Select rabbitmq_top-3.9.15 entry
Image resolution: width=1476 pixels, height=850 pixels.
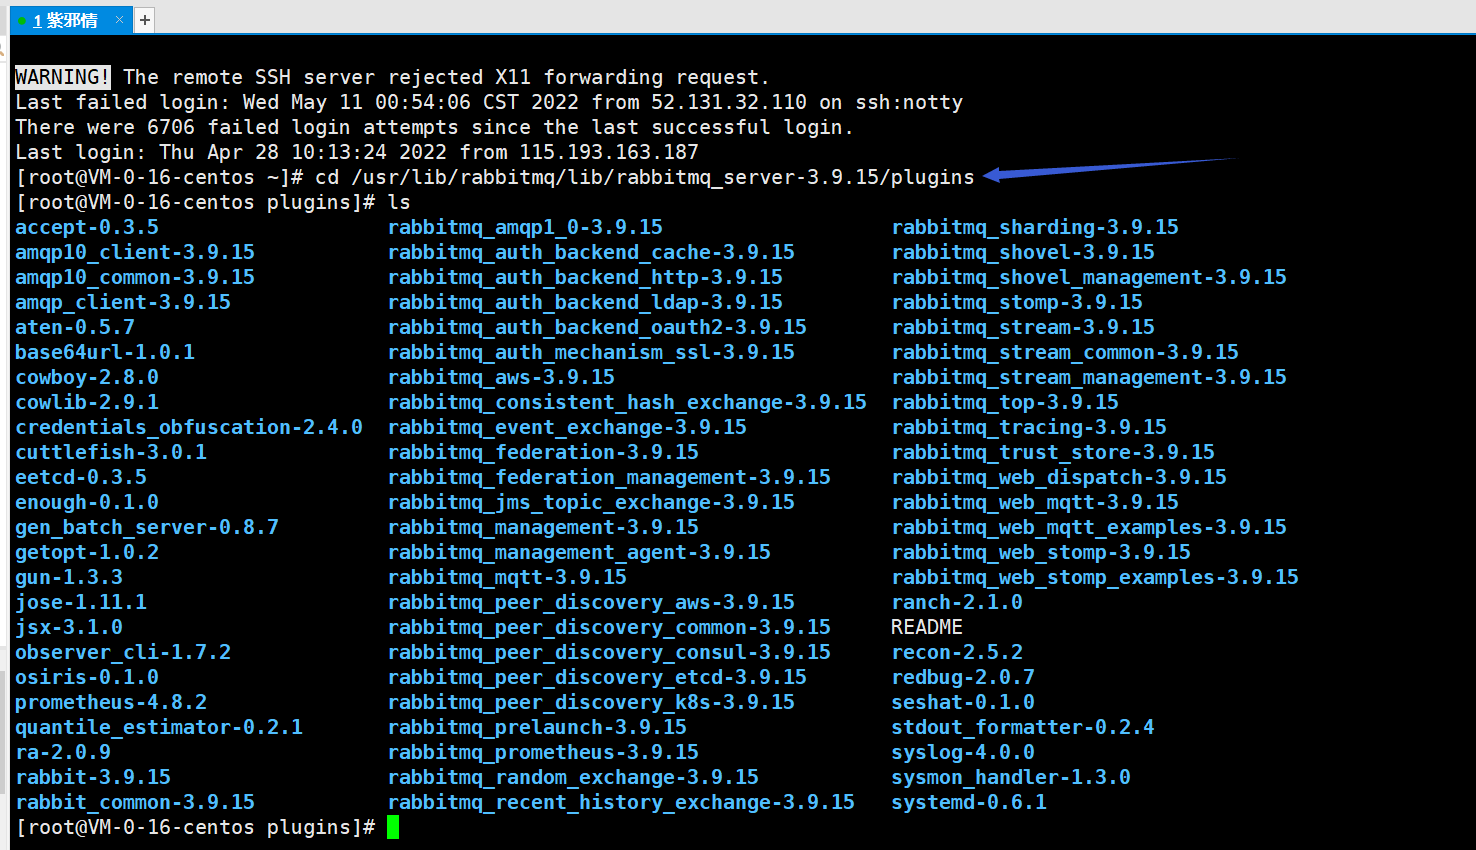coord(1005,402)
